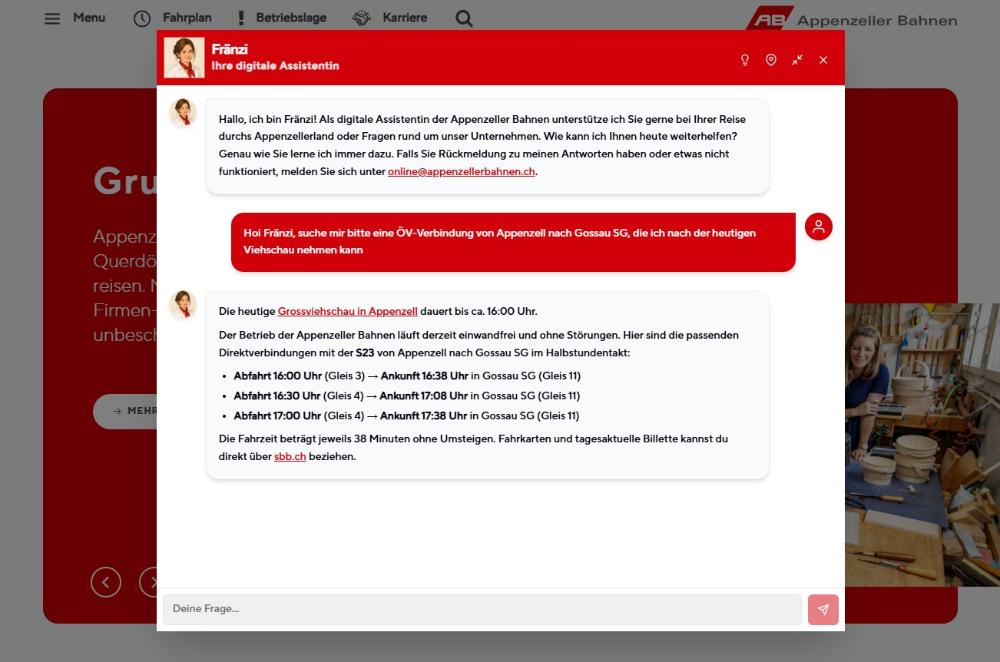Viewport: 1000px width, 662px height.
Task: Click the Betriebslage exclamation icon
Action: point(241,18)
